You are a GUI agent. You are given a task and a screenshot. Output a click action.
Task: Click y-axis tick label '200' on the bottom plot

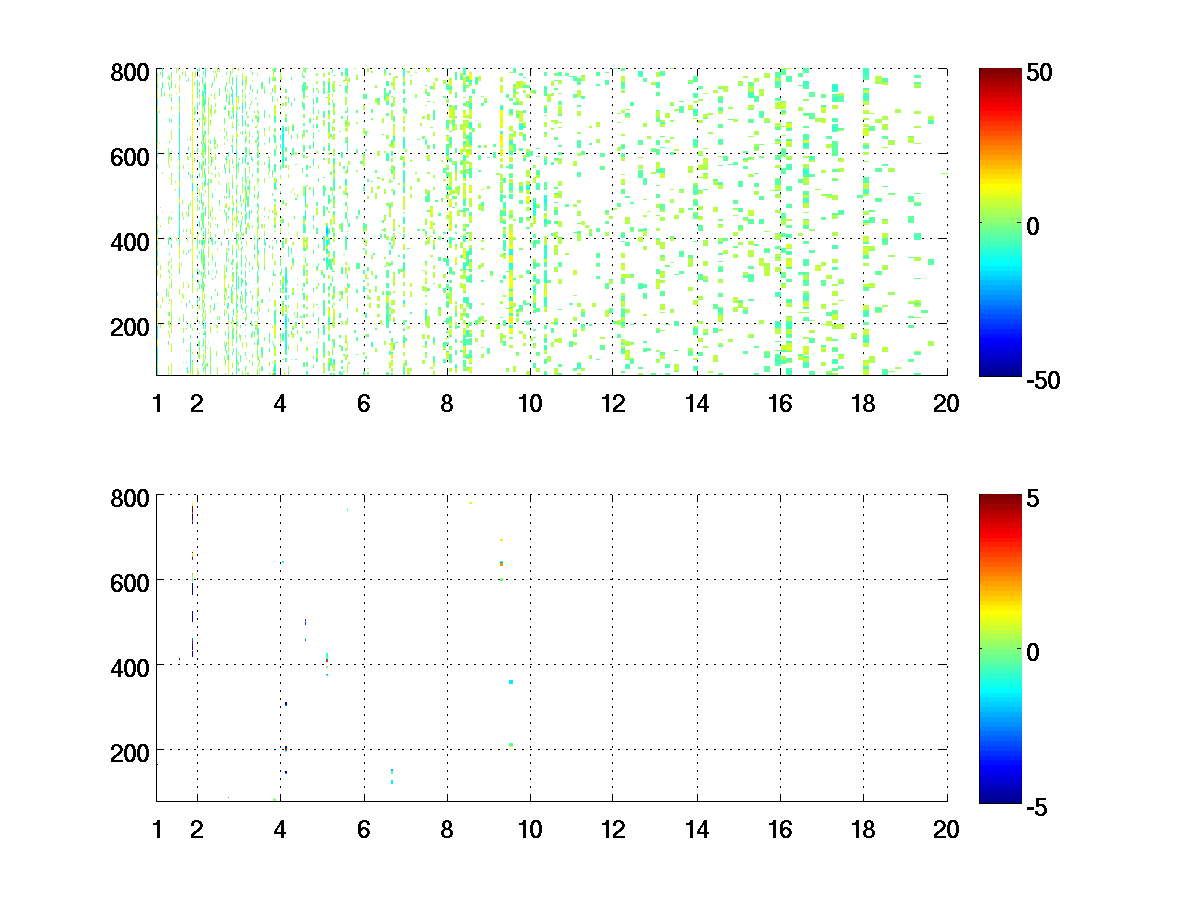[x=130, y=750]
